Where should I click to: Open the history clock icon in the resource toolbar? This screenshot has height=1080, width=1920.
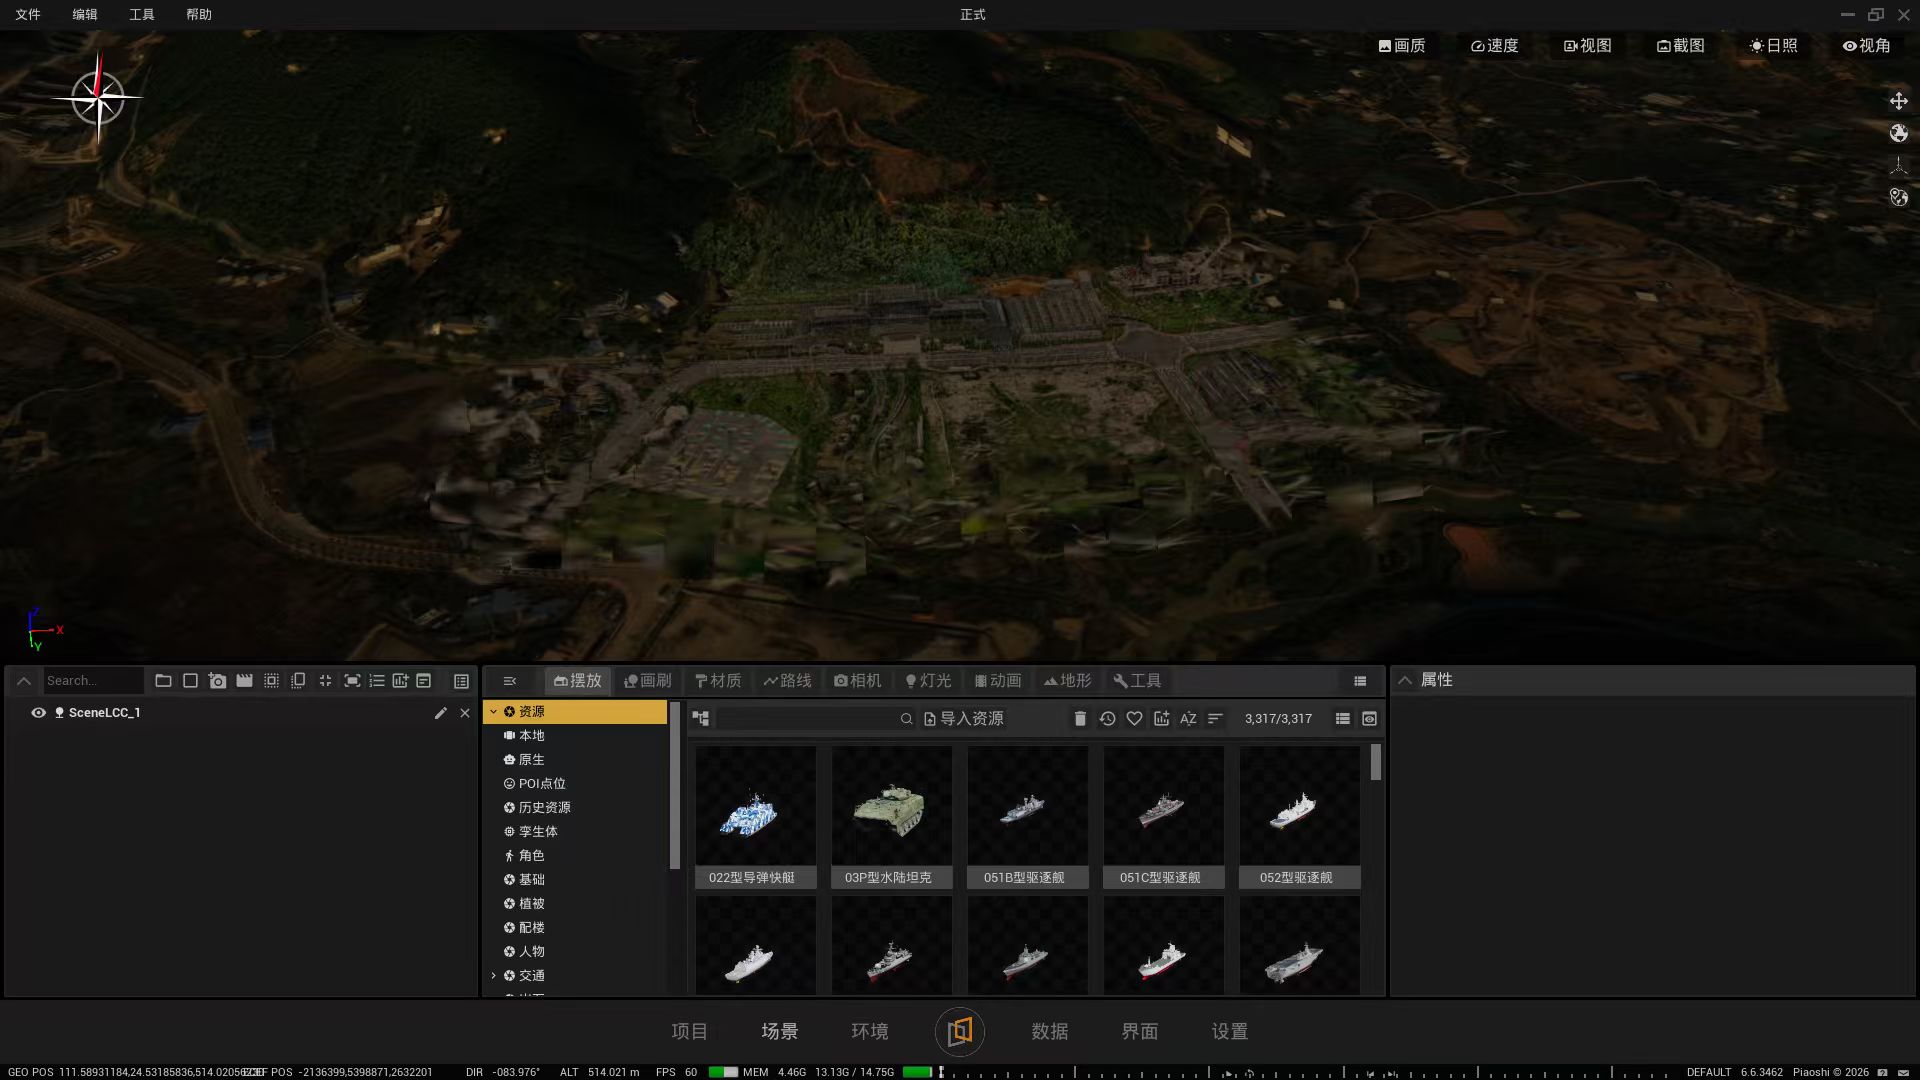click(x=1107, y=719)
